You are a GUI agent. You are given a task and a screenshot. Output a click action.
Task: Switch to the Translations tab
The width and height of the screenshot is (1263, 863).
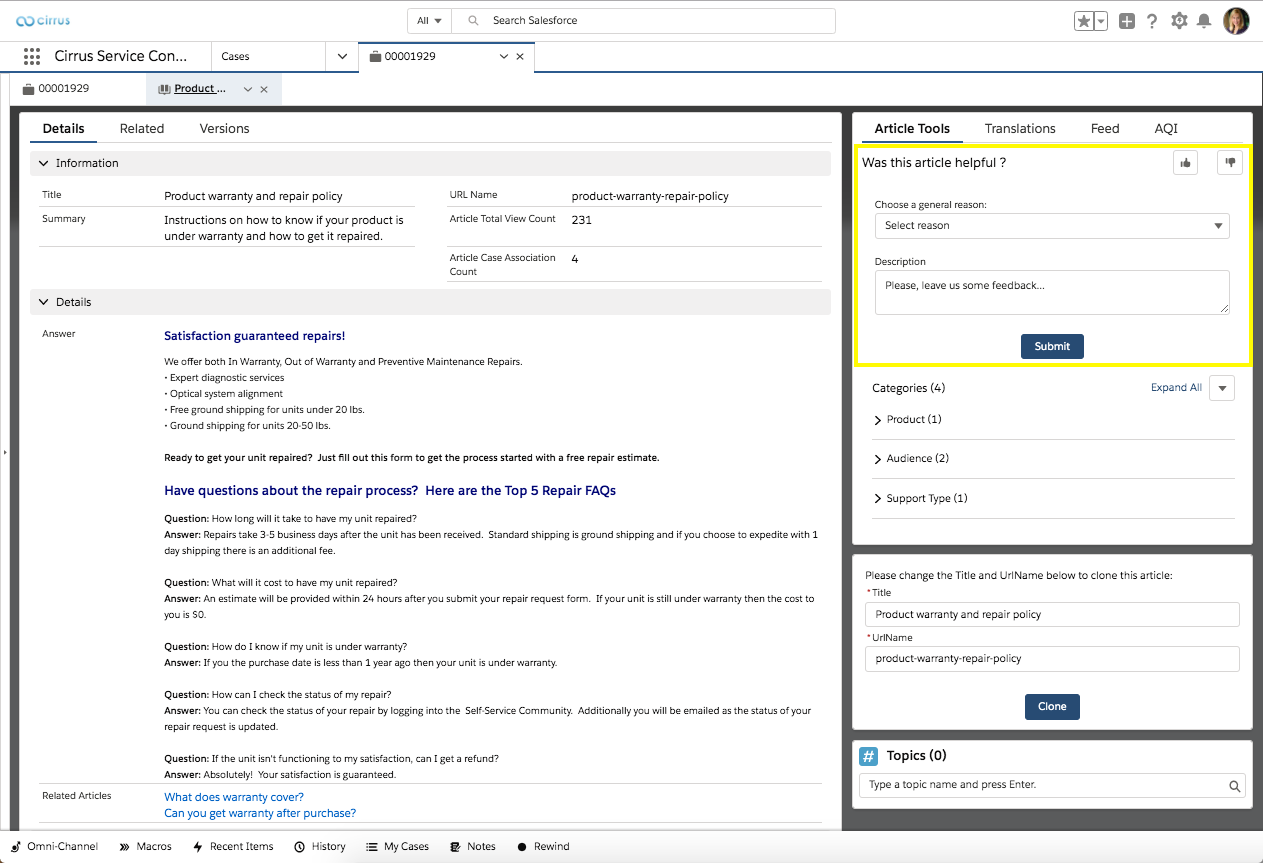pos(1020,128)
